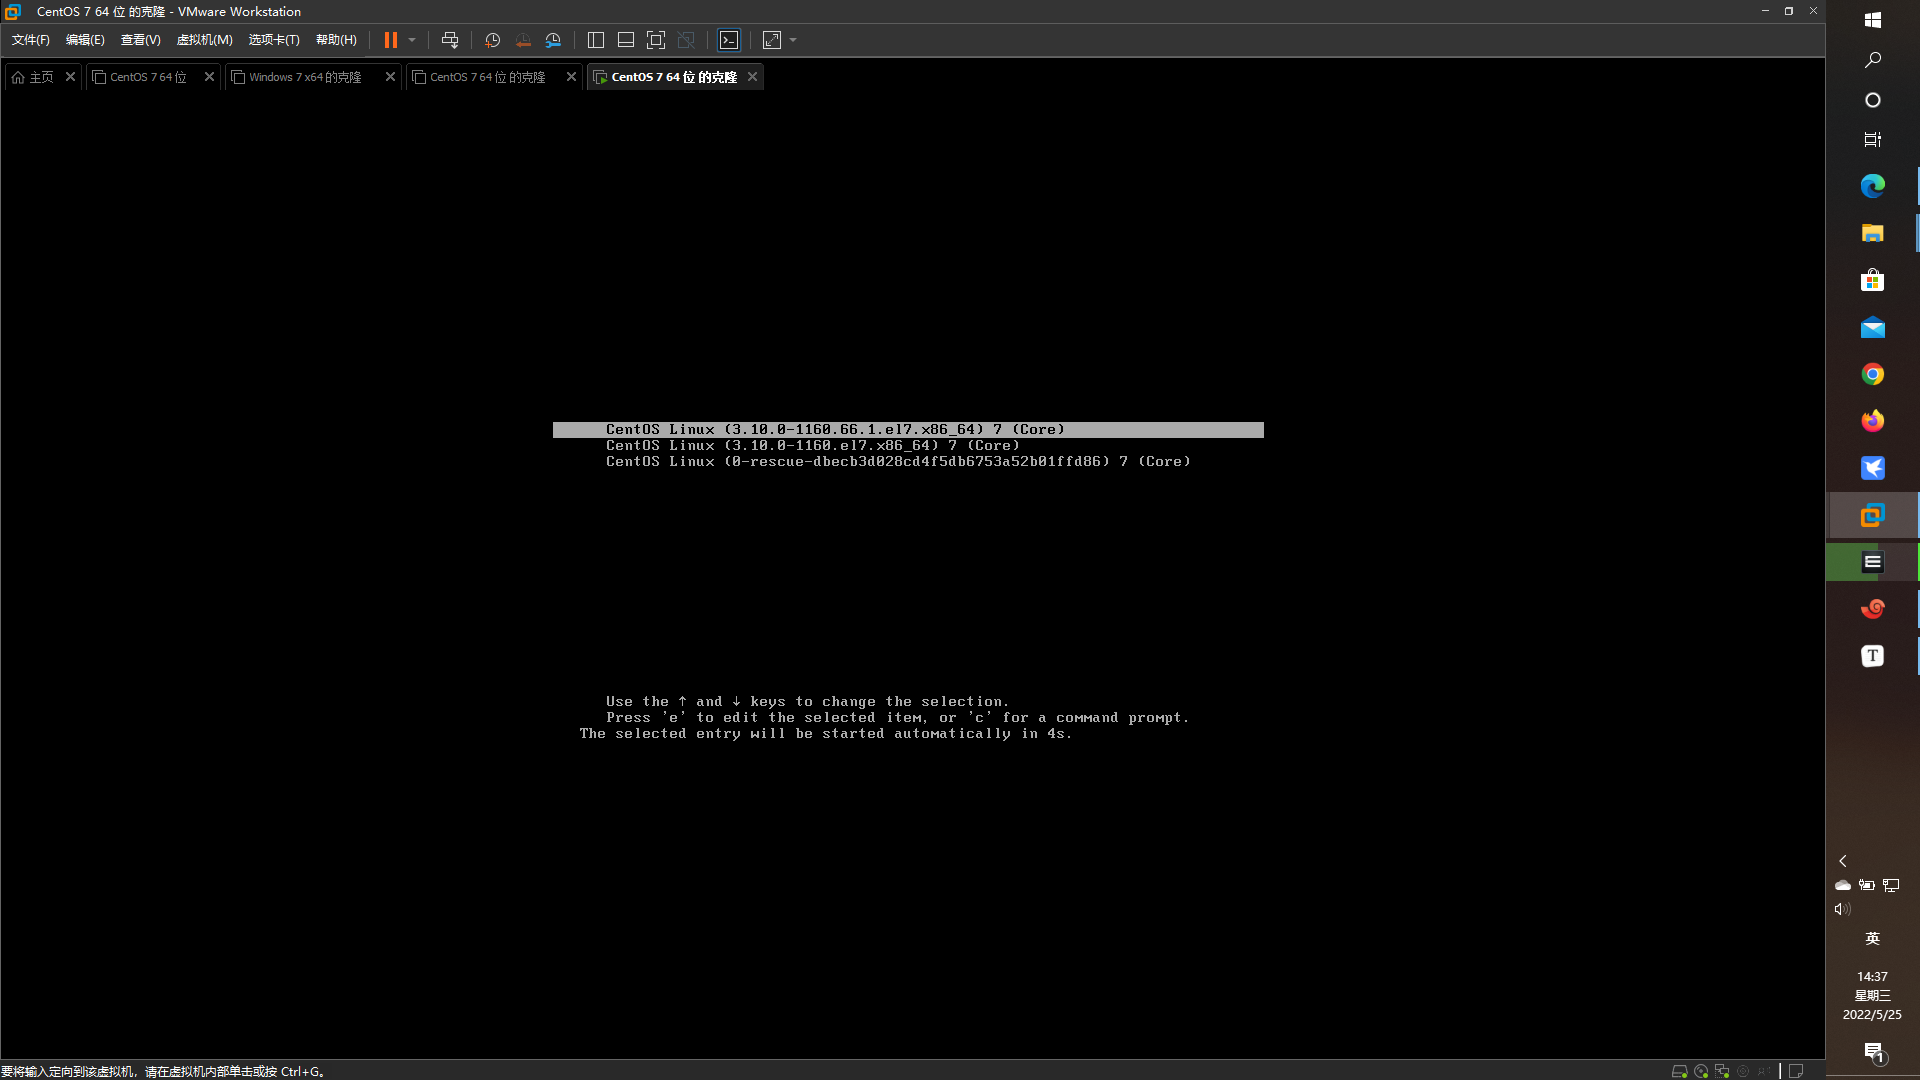Open the 选项卡(T) menu
The width and height of the screenshot is (1920, 1080).
click(x=274, y=40)
